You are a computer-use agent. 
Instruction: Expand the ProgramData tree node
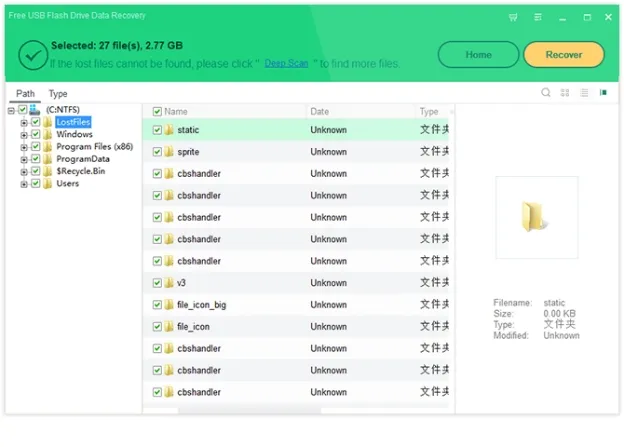point(24,160)
